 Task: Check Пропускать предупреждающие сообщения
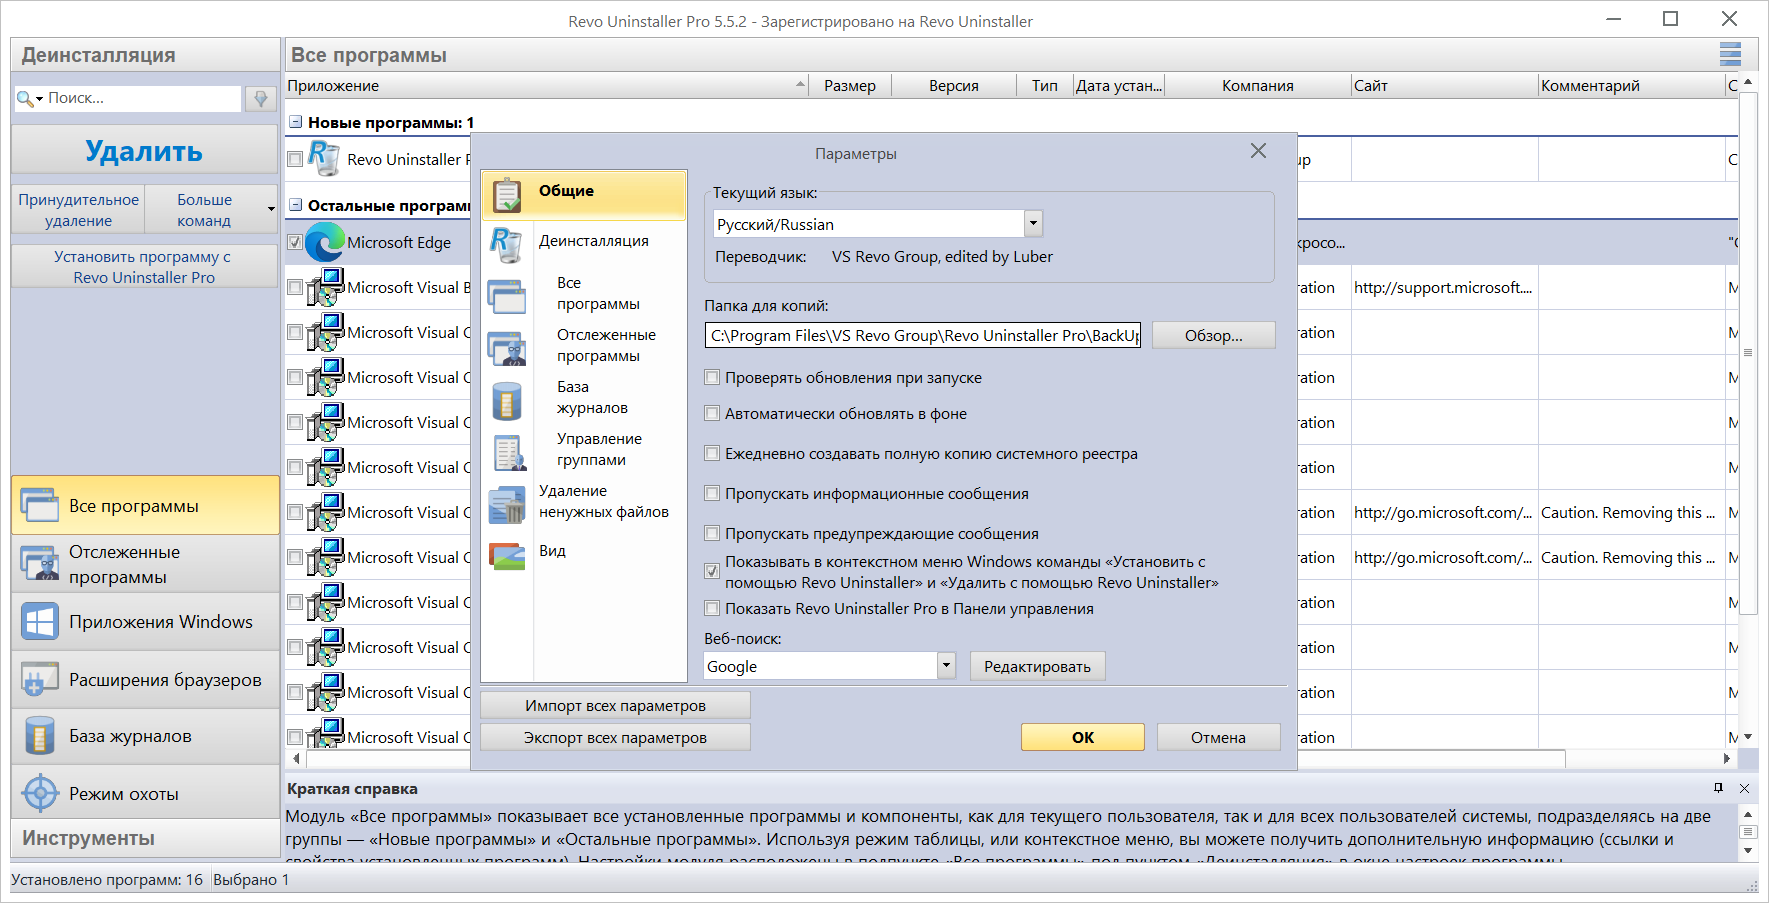(712, 534)
